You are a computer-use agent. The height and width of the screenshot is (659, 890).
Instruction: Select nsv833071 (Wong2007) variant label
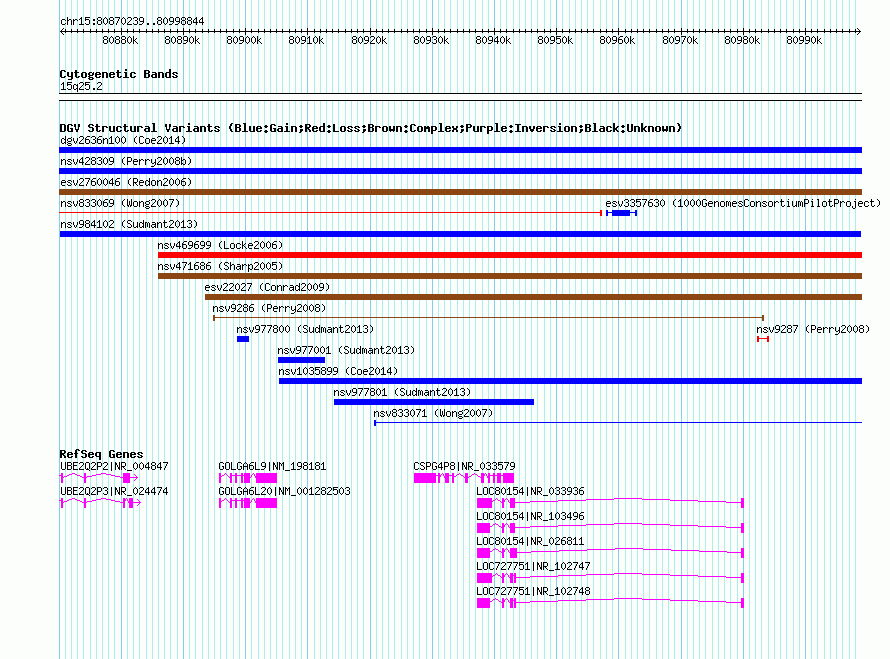[x=433, y=413]
